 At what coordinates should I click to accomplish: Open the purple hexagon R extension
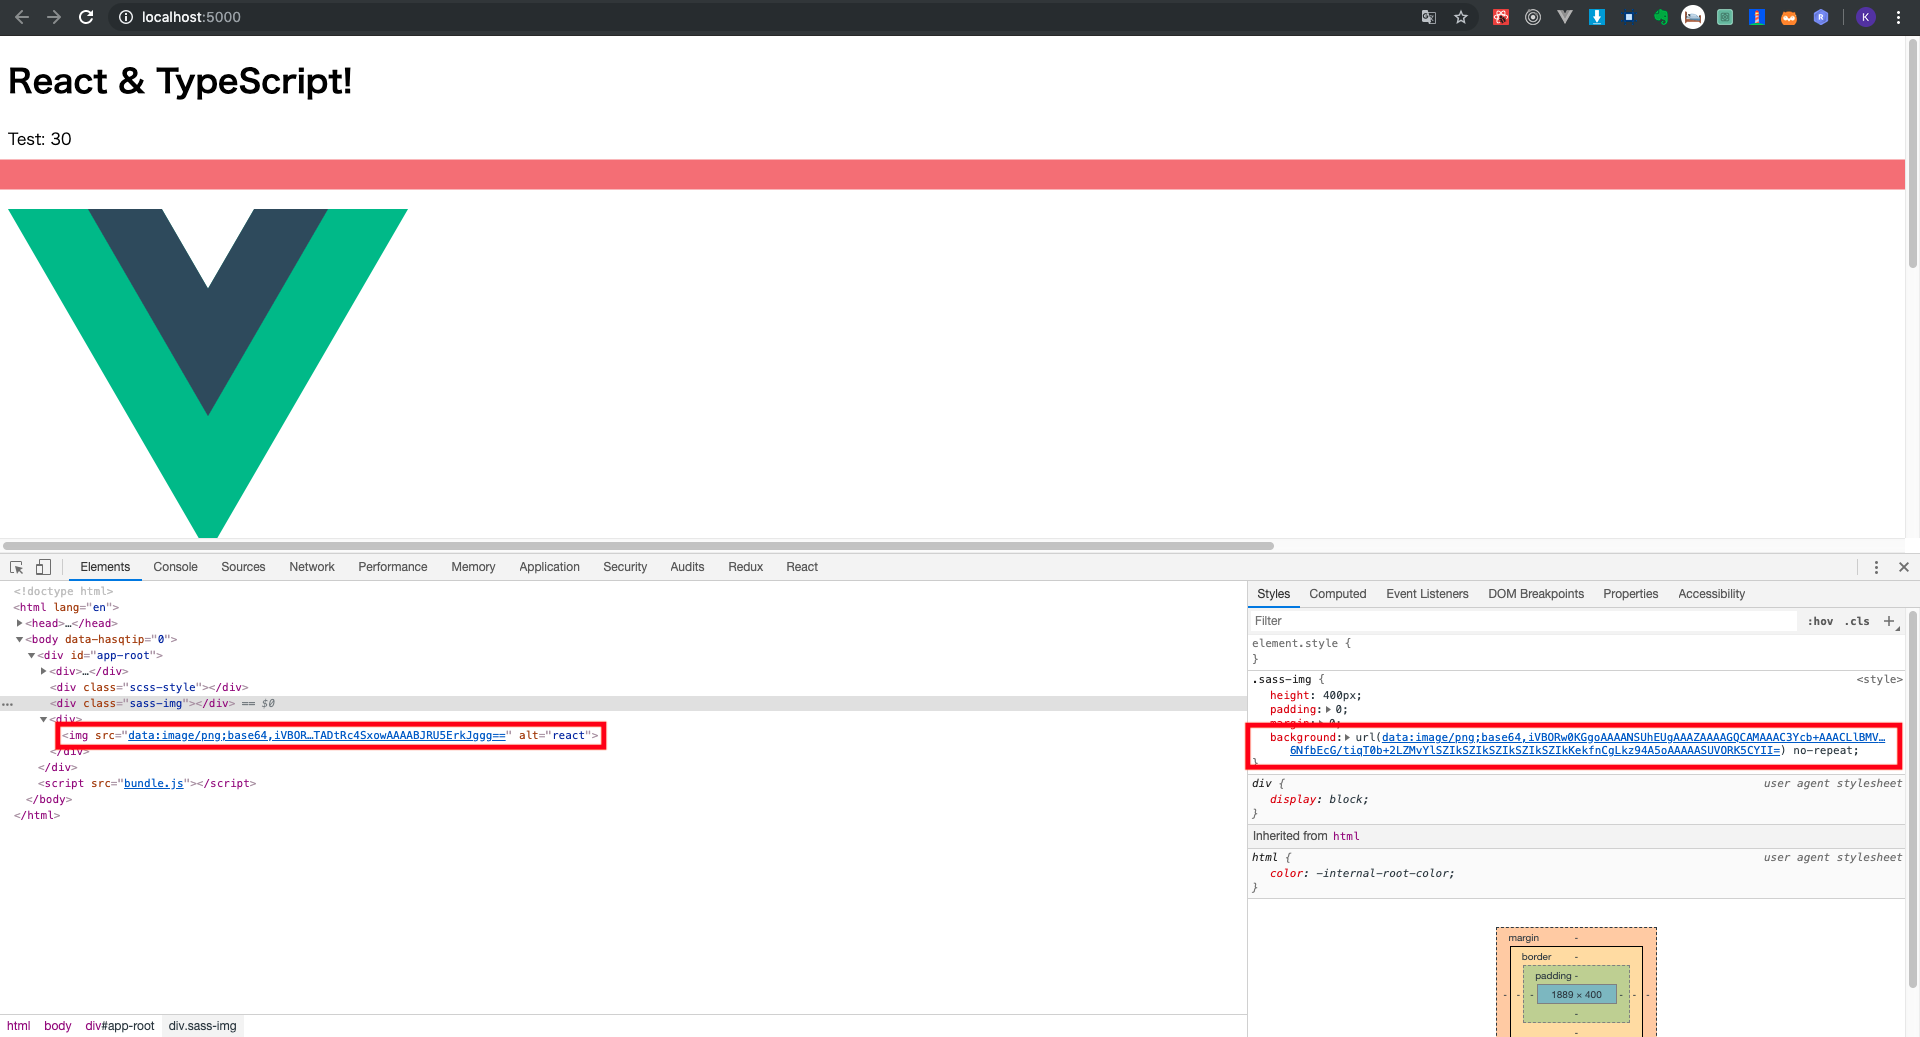tap(1821, 17)
